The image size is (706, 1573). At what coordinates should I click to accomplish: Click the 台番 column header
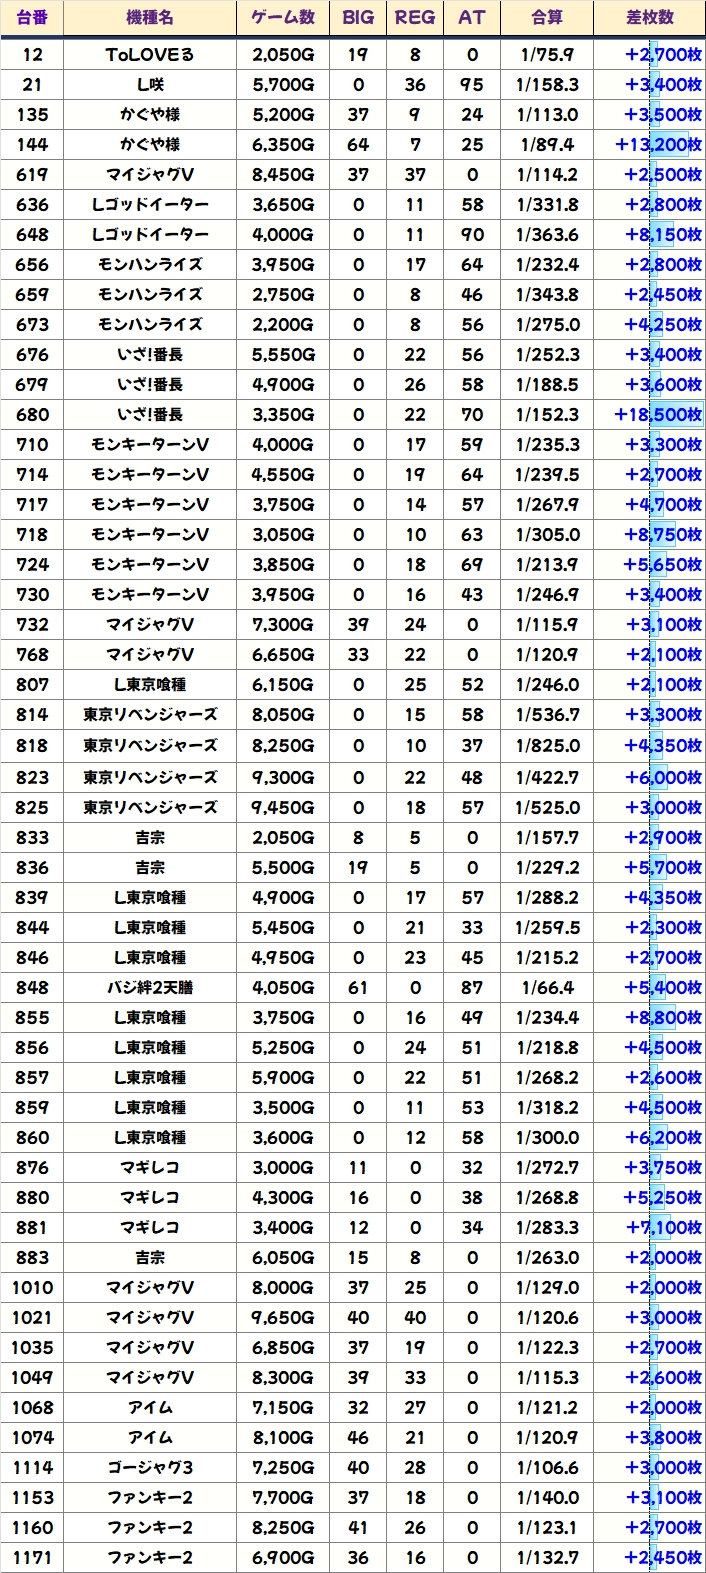(x=32, y=18)
